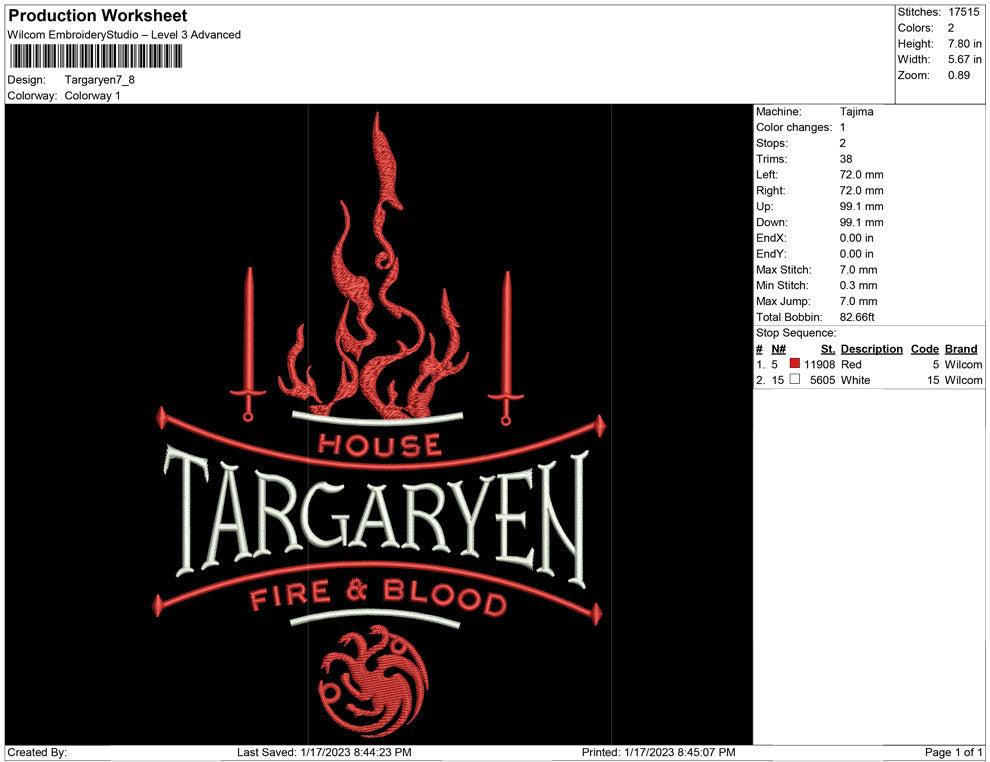Image resolution: width=990 pixels, height=762 pixels.
Task: Click the embroidery design preview image
Action: tap(379, 424)
